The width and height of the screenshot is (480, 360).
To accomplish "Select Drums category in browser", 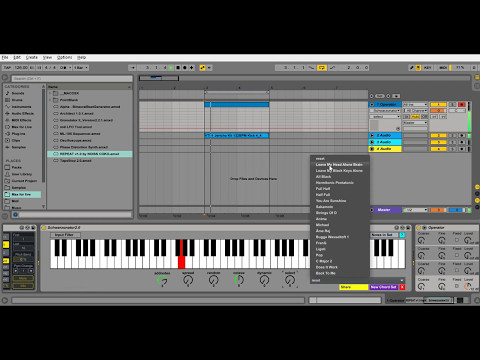I will click(x=17, y=100).
